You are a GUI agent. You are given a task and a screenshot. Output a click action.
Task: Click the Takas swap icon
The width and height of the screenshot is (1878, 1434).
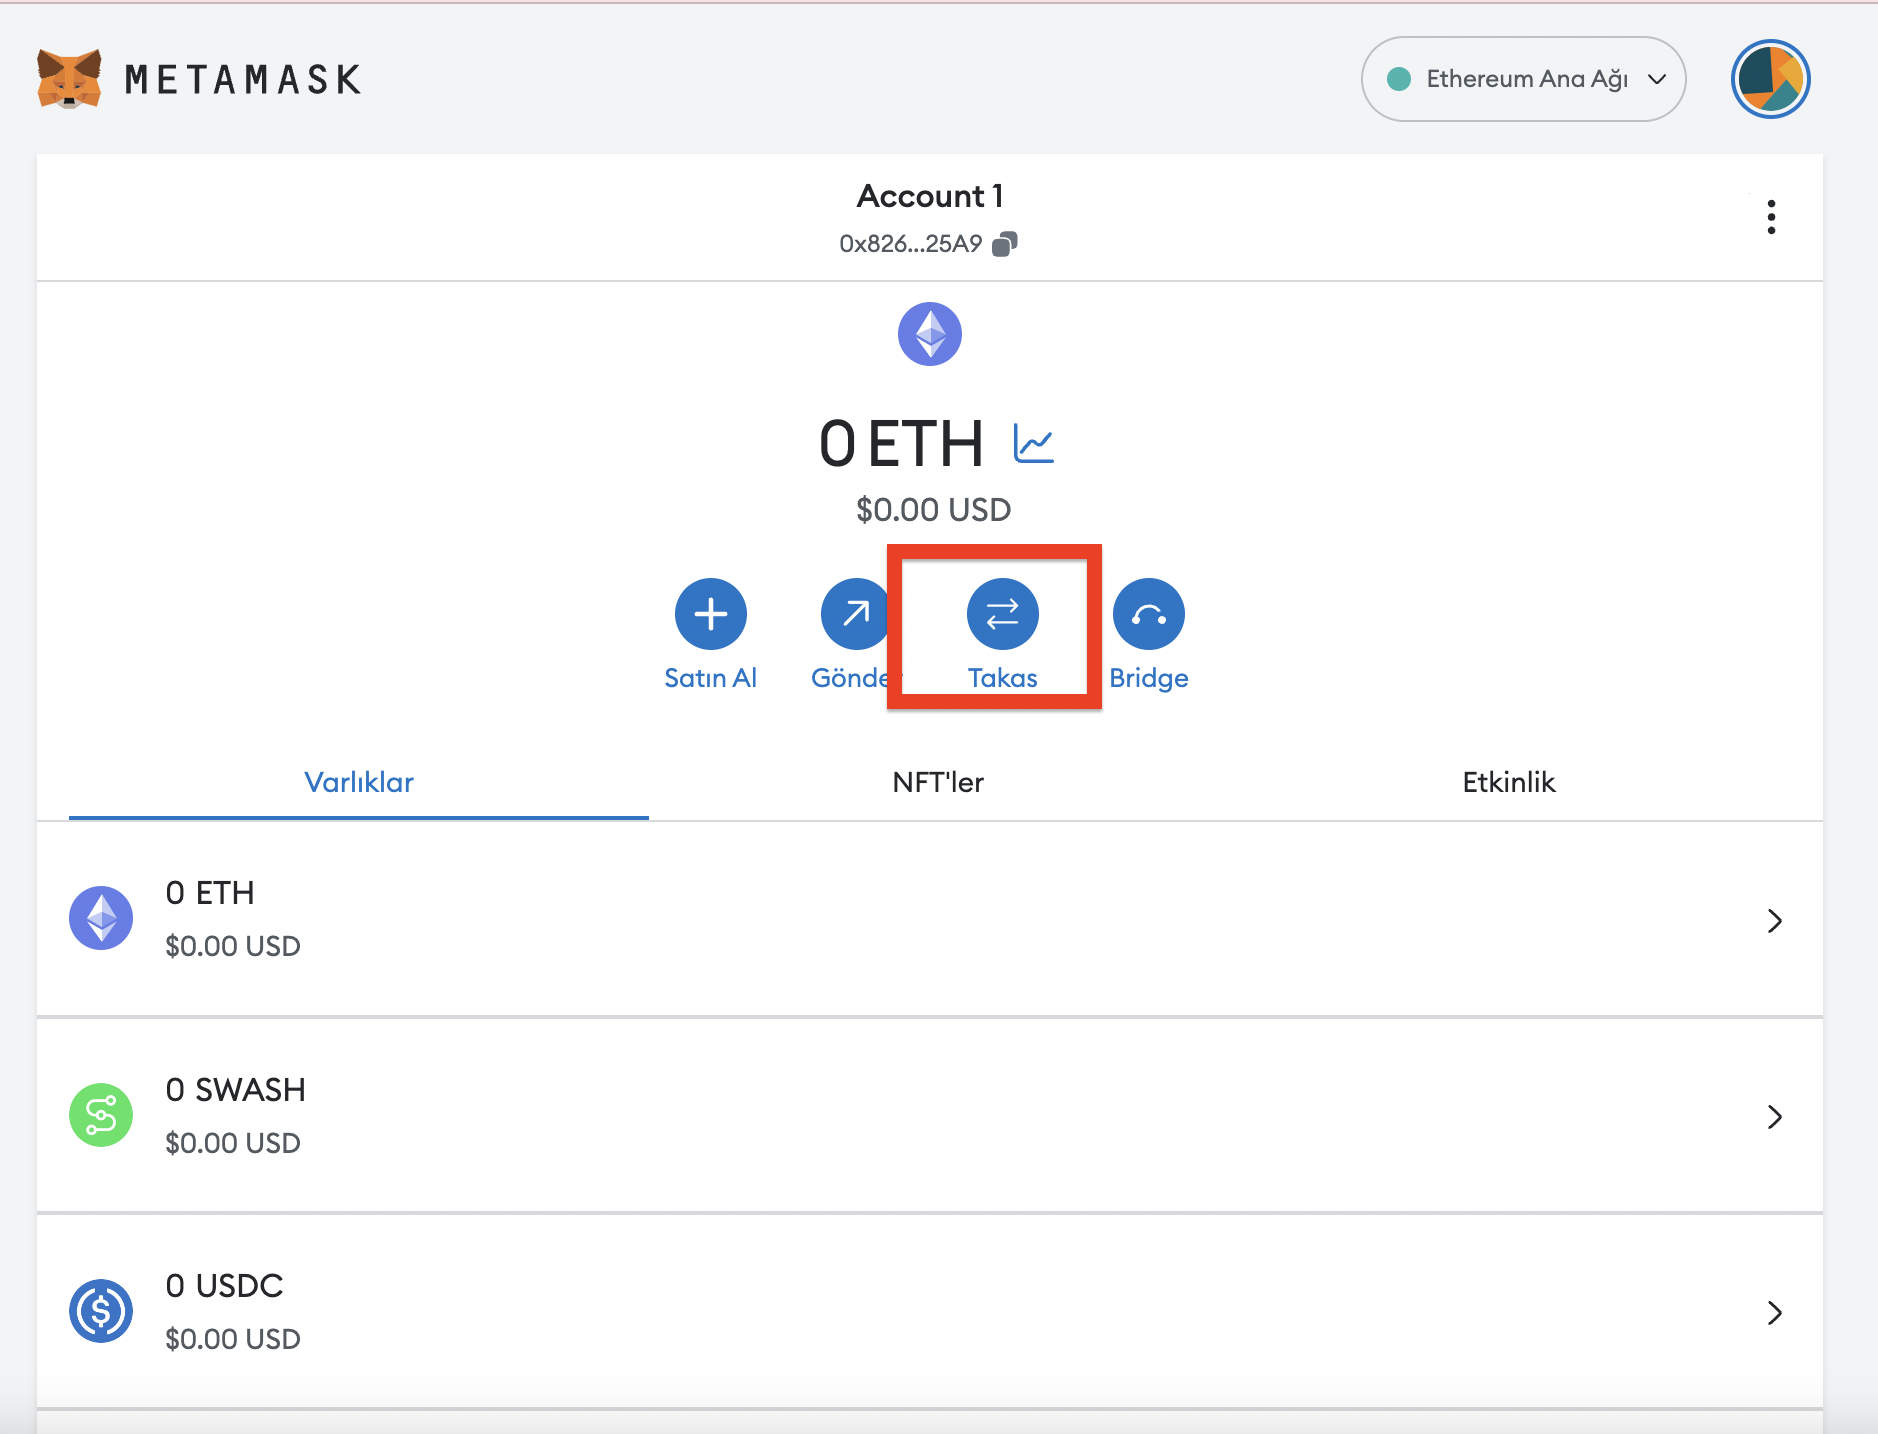(x=1003, y=614)
